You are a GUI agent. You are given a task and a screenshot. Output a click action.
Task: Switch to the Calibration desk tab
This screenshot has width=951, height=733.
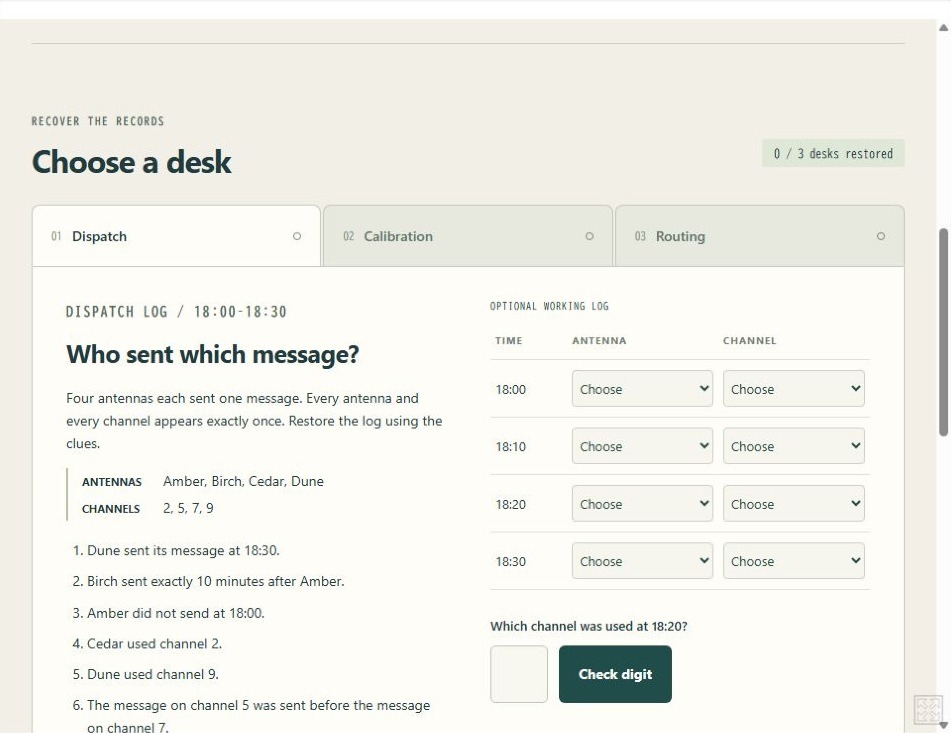coord(468,236)
